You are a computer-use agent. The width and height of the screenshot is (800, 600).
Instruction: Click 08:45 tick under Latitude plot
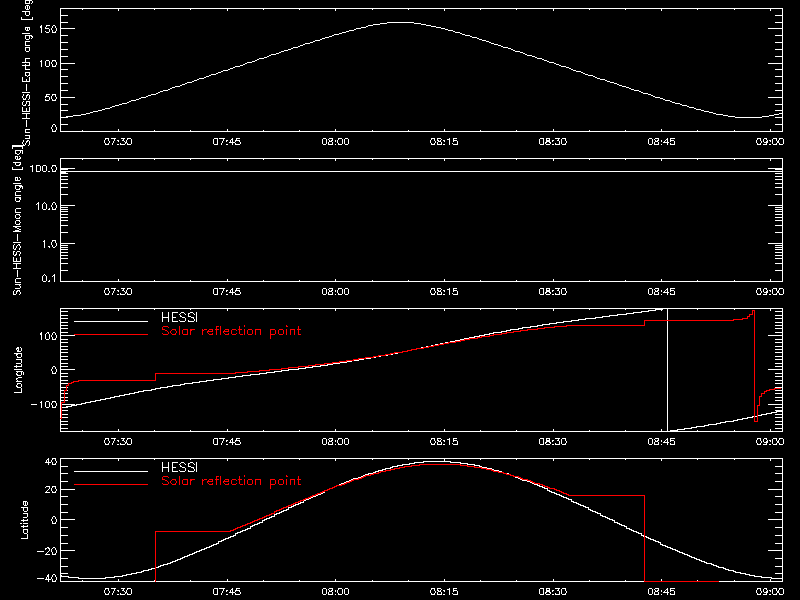(661, 591)
